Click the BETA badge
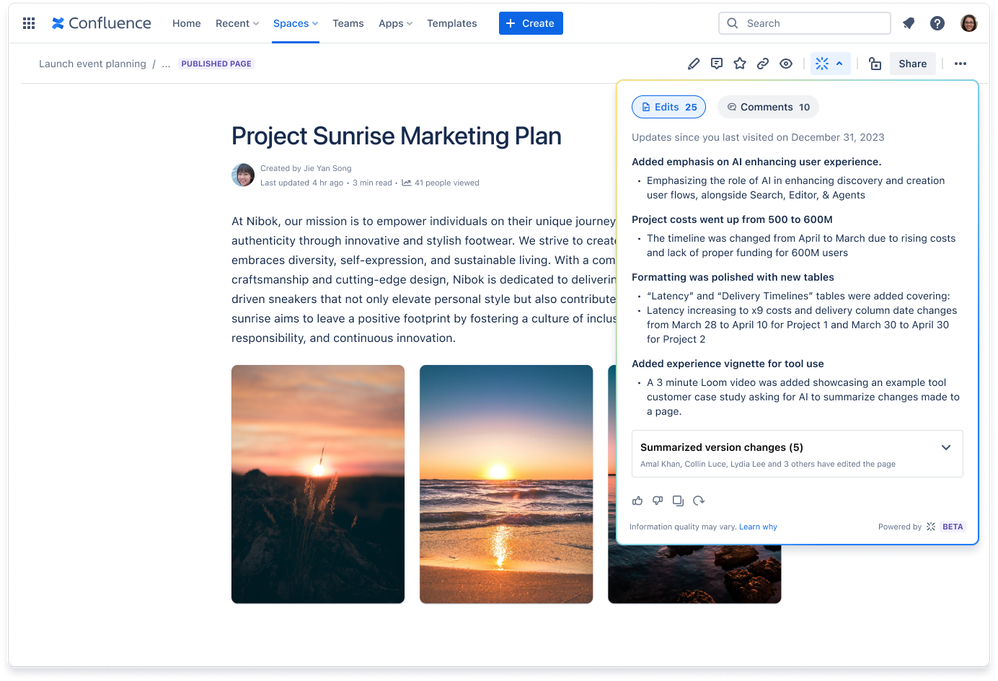998x681 pixels. (952, 526)
